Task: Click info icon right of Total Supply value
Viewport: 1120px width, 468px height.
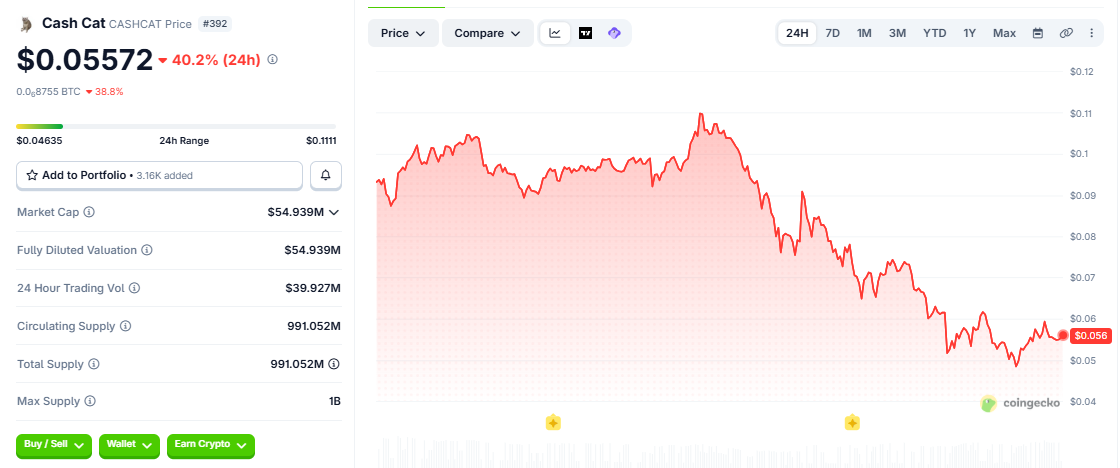Action: 335,364
